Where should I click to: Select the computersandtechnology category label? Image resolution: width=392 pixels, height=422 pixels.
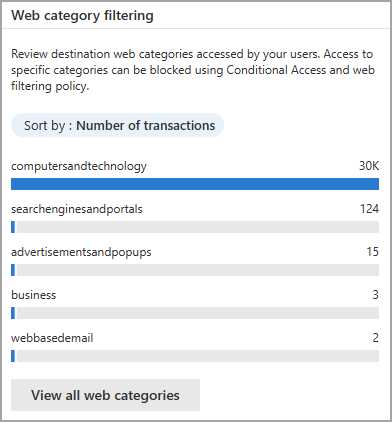[79, 166]
